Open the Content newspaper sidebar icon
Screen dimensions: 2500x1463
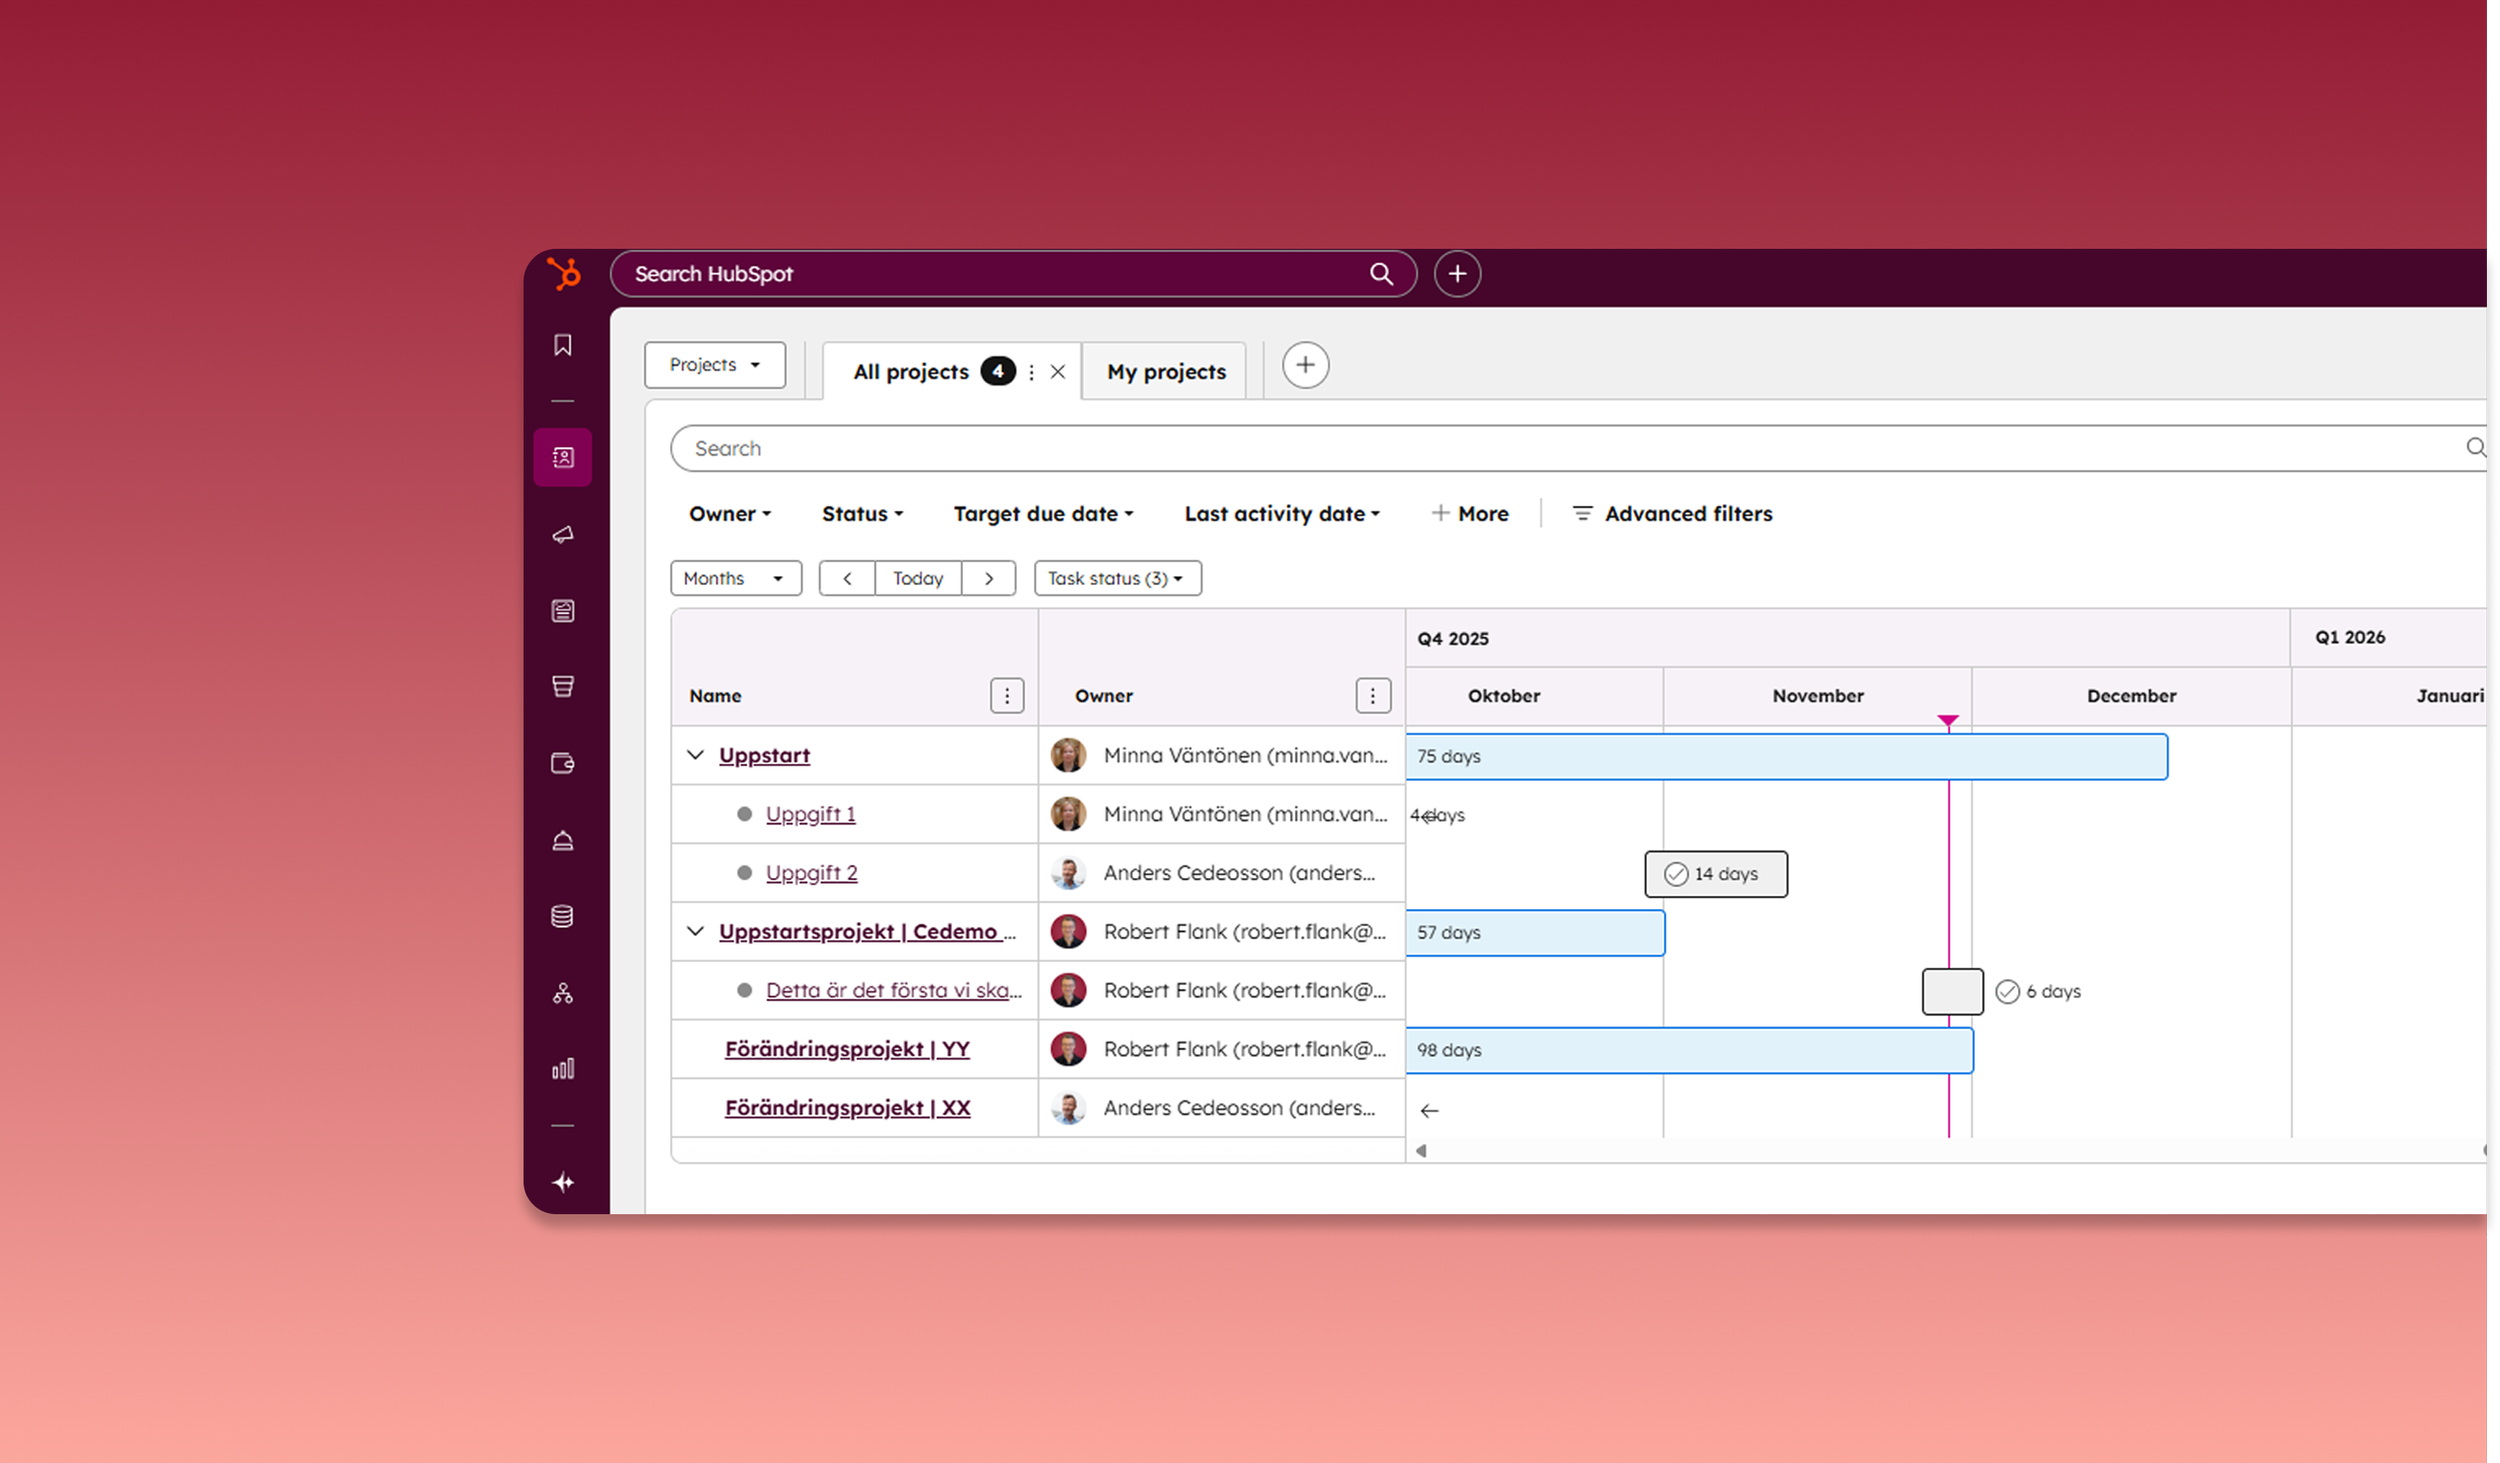pos(563,611)
